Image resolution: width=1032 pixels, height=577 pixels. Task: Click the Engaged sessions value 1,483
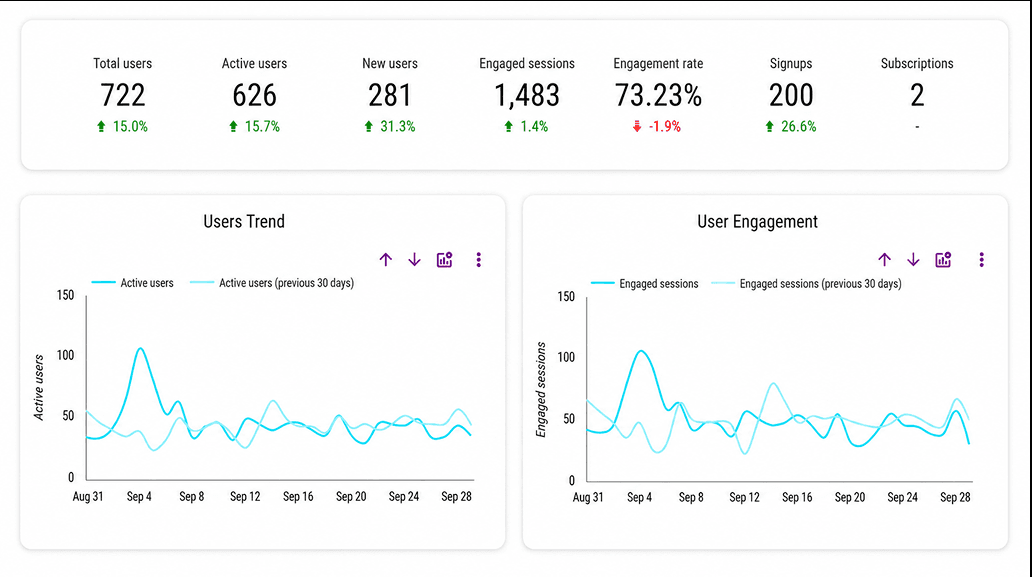point(527,95)
